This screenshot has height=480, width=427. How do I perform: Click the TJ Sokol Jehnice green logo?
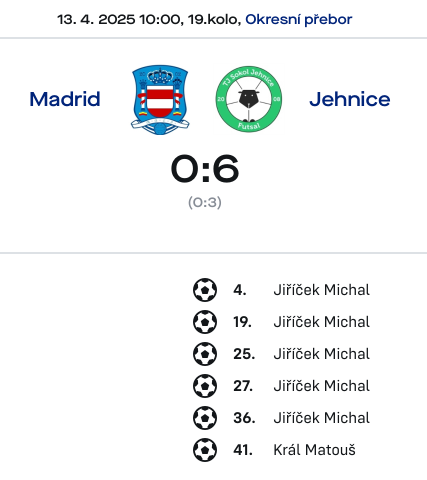(249, 99)
